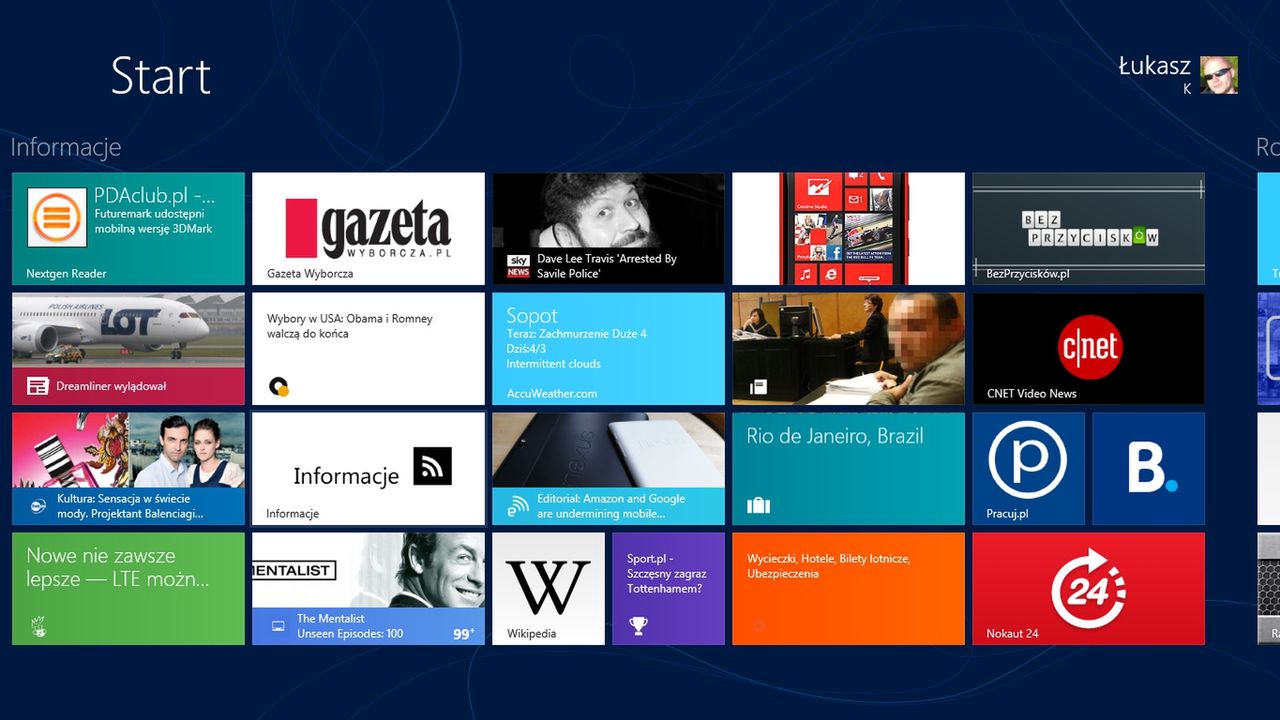Launch the Nokaut 24 tile
Viewport: 1280px width, 720px height.
click(x=1088, y=589)
